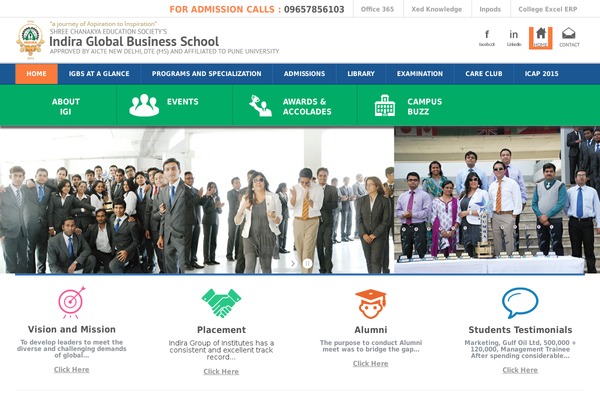Screen dimensions: 600x400
Task: Click the Students Testimonials speech bubble icon
Action: tap(520, 303)
